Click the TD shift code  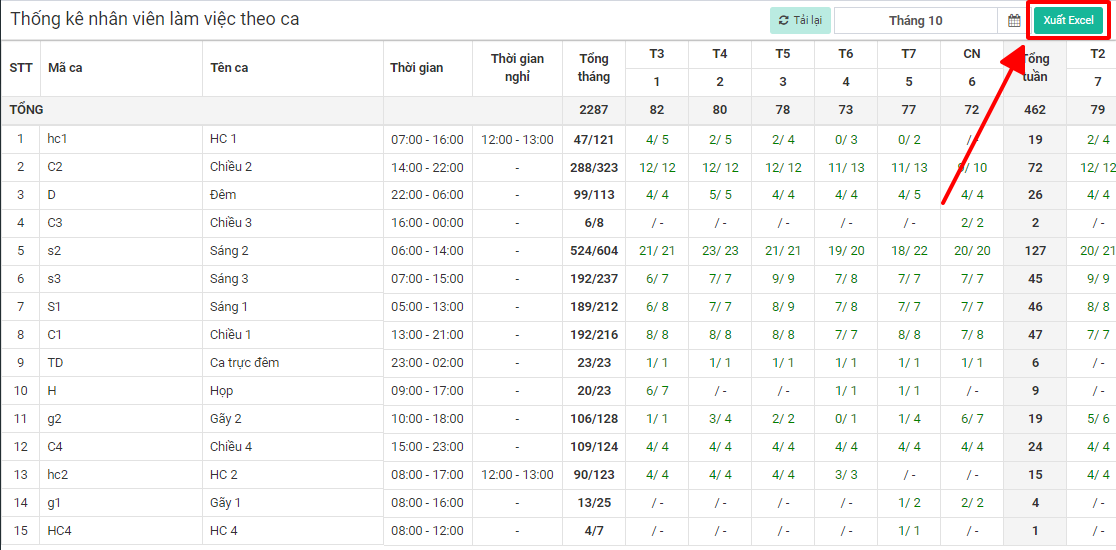[55, 363]
